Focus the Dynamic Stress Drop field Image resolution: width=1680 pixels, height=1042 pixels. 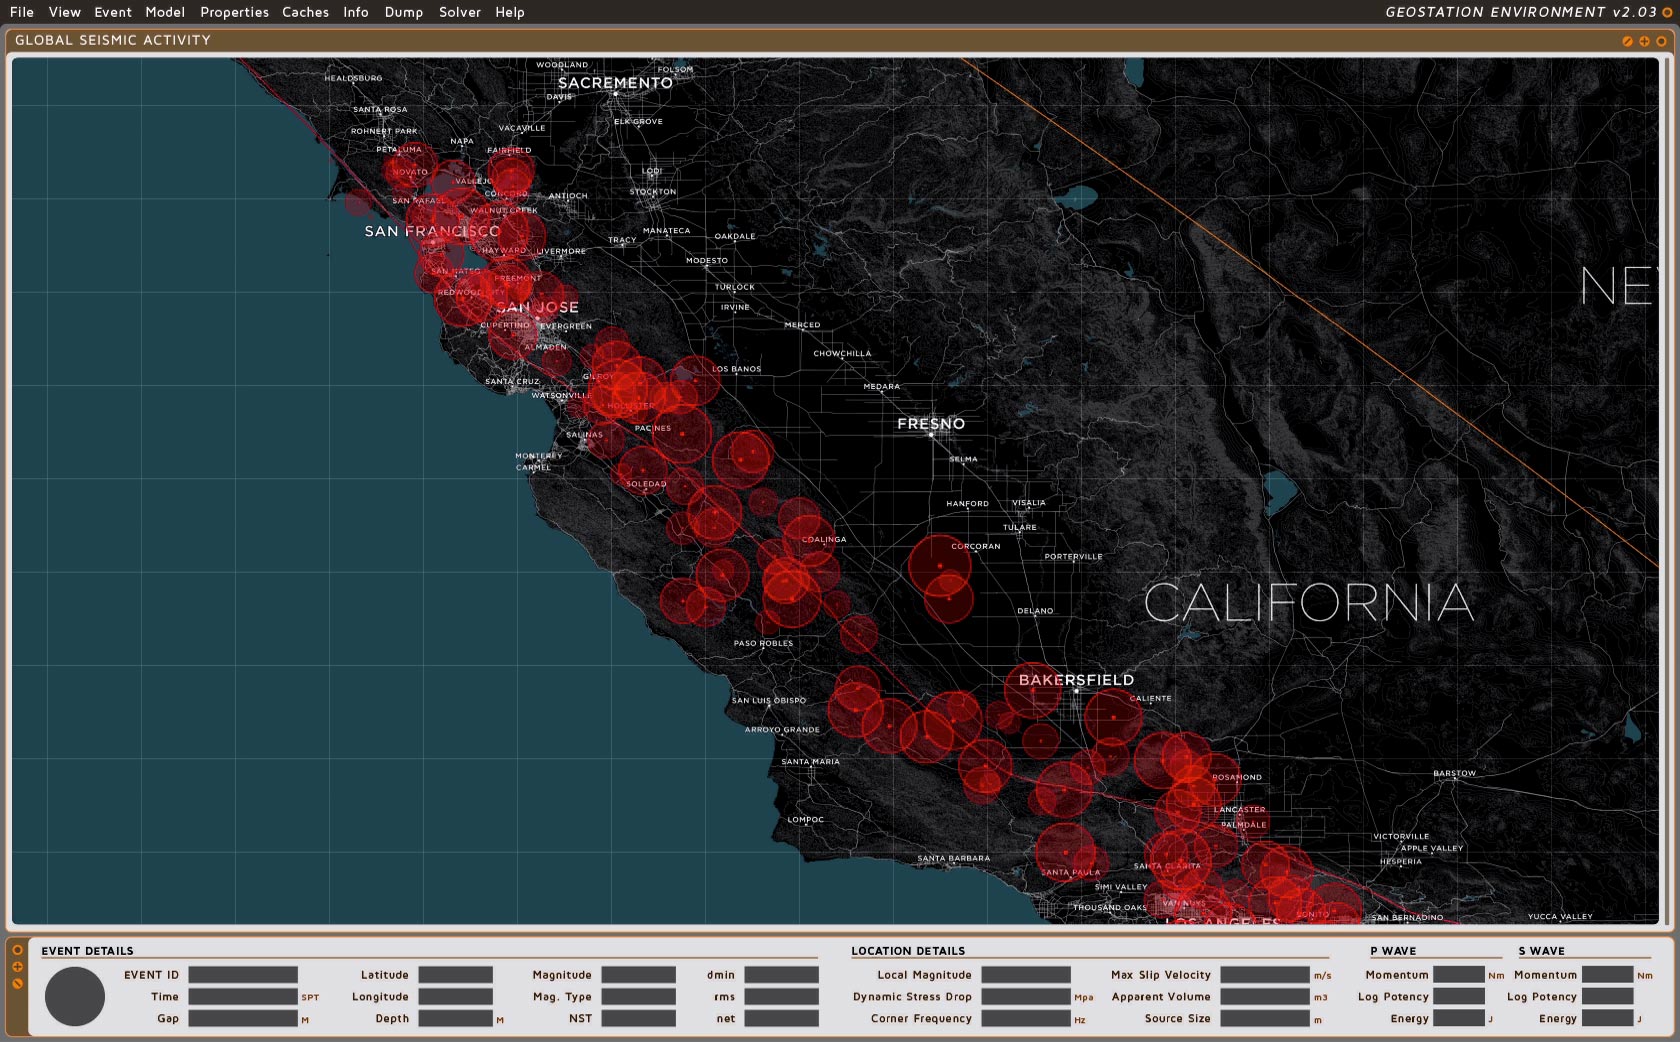click(x=1025, y=997)
